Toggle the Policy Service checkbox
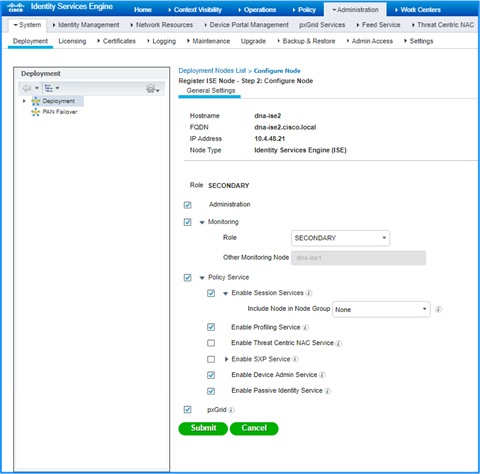Screen dimensions: 480x474 (188, 277)
